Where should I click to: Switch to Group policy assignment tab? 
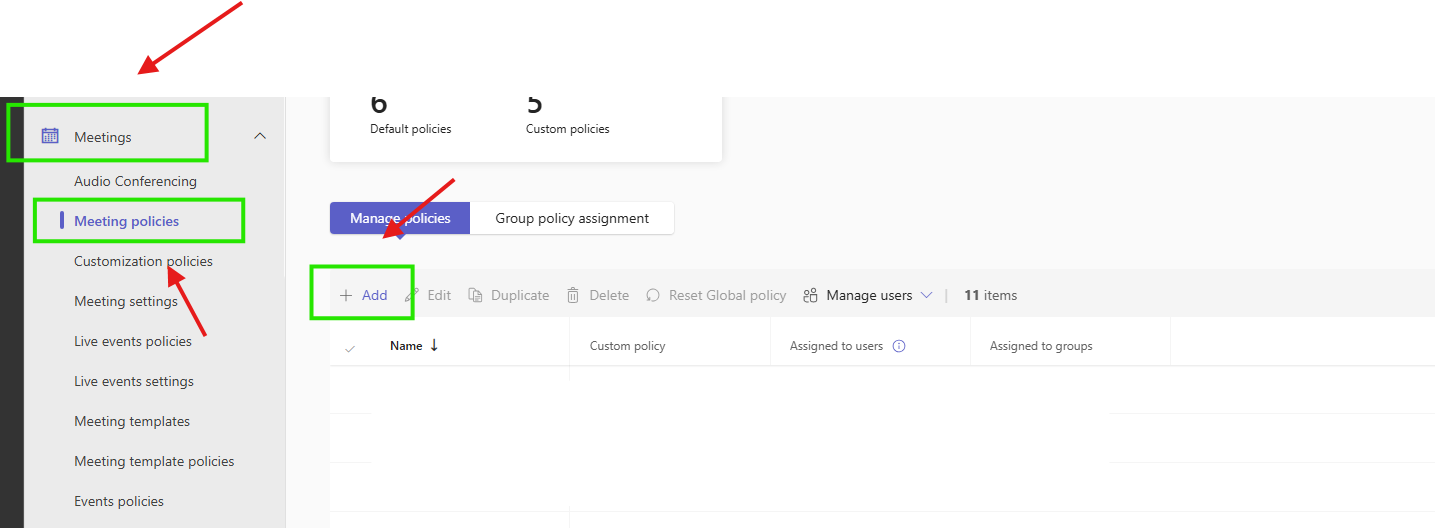pos(572,218)
